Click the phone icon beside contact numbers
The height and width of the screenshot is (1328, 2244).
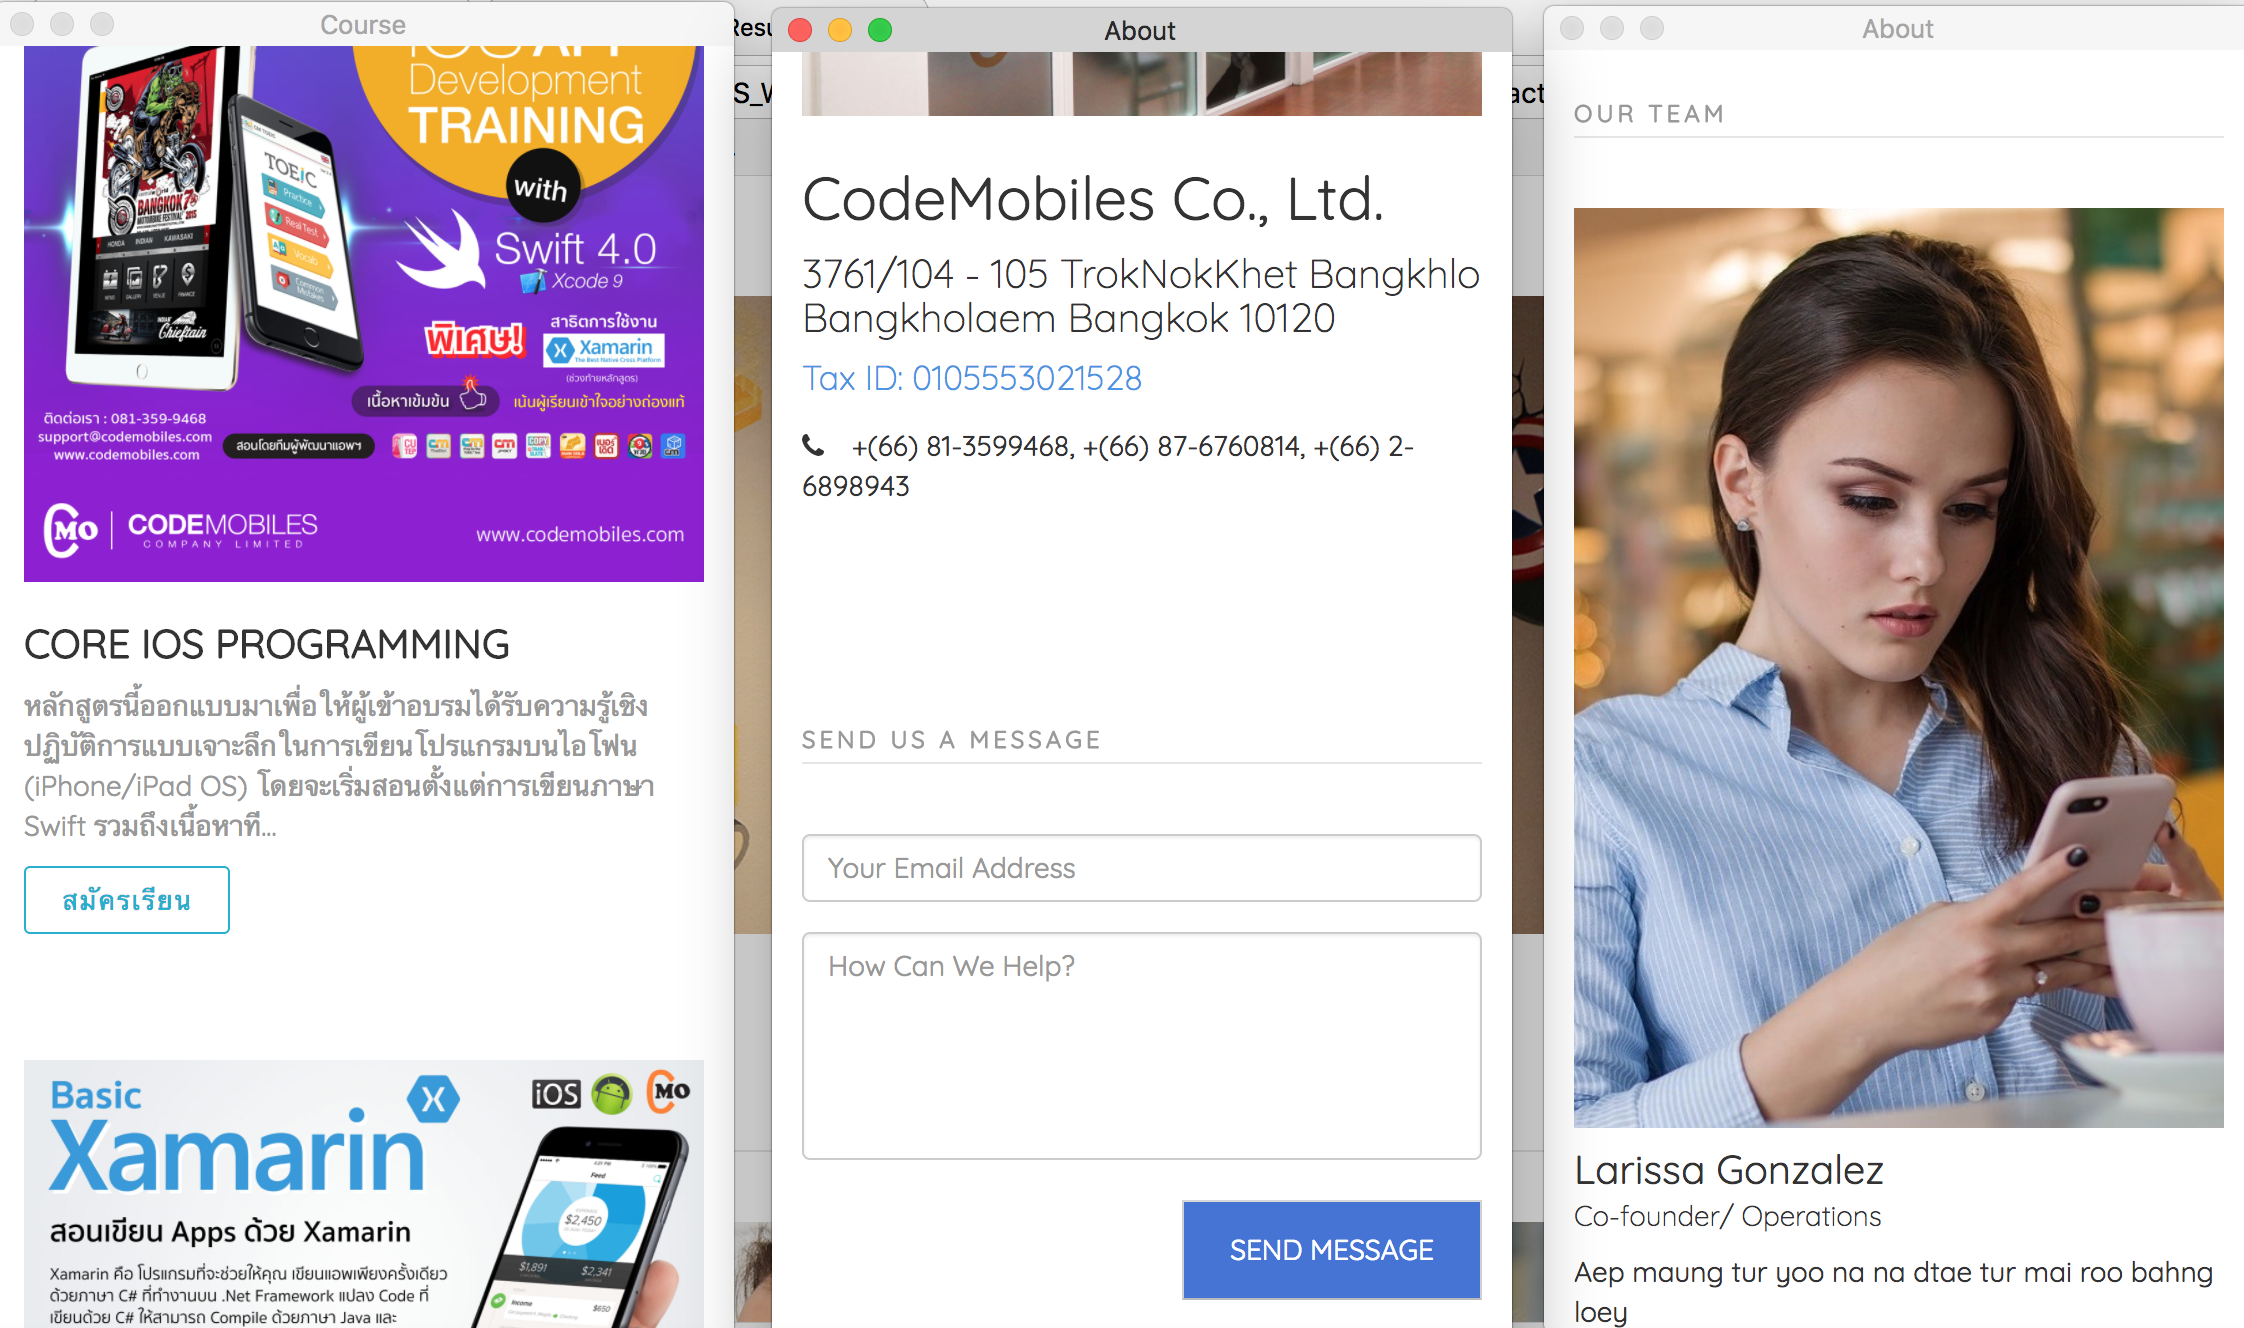[x=814, y=445]
